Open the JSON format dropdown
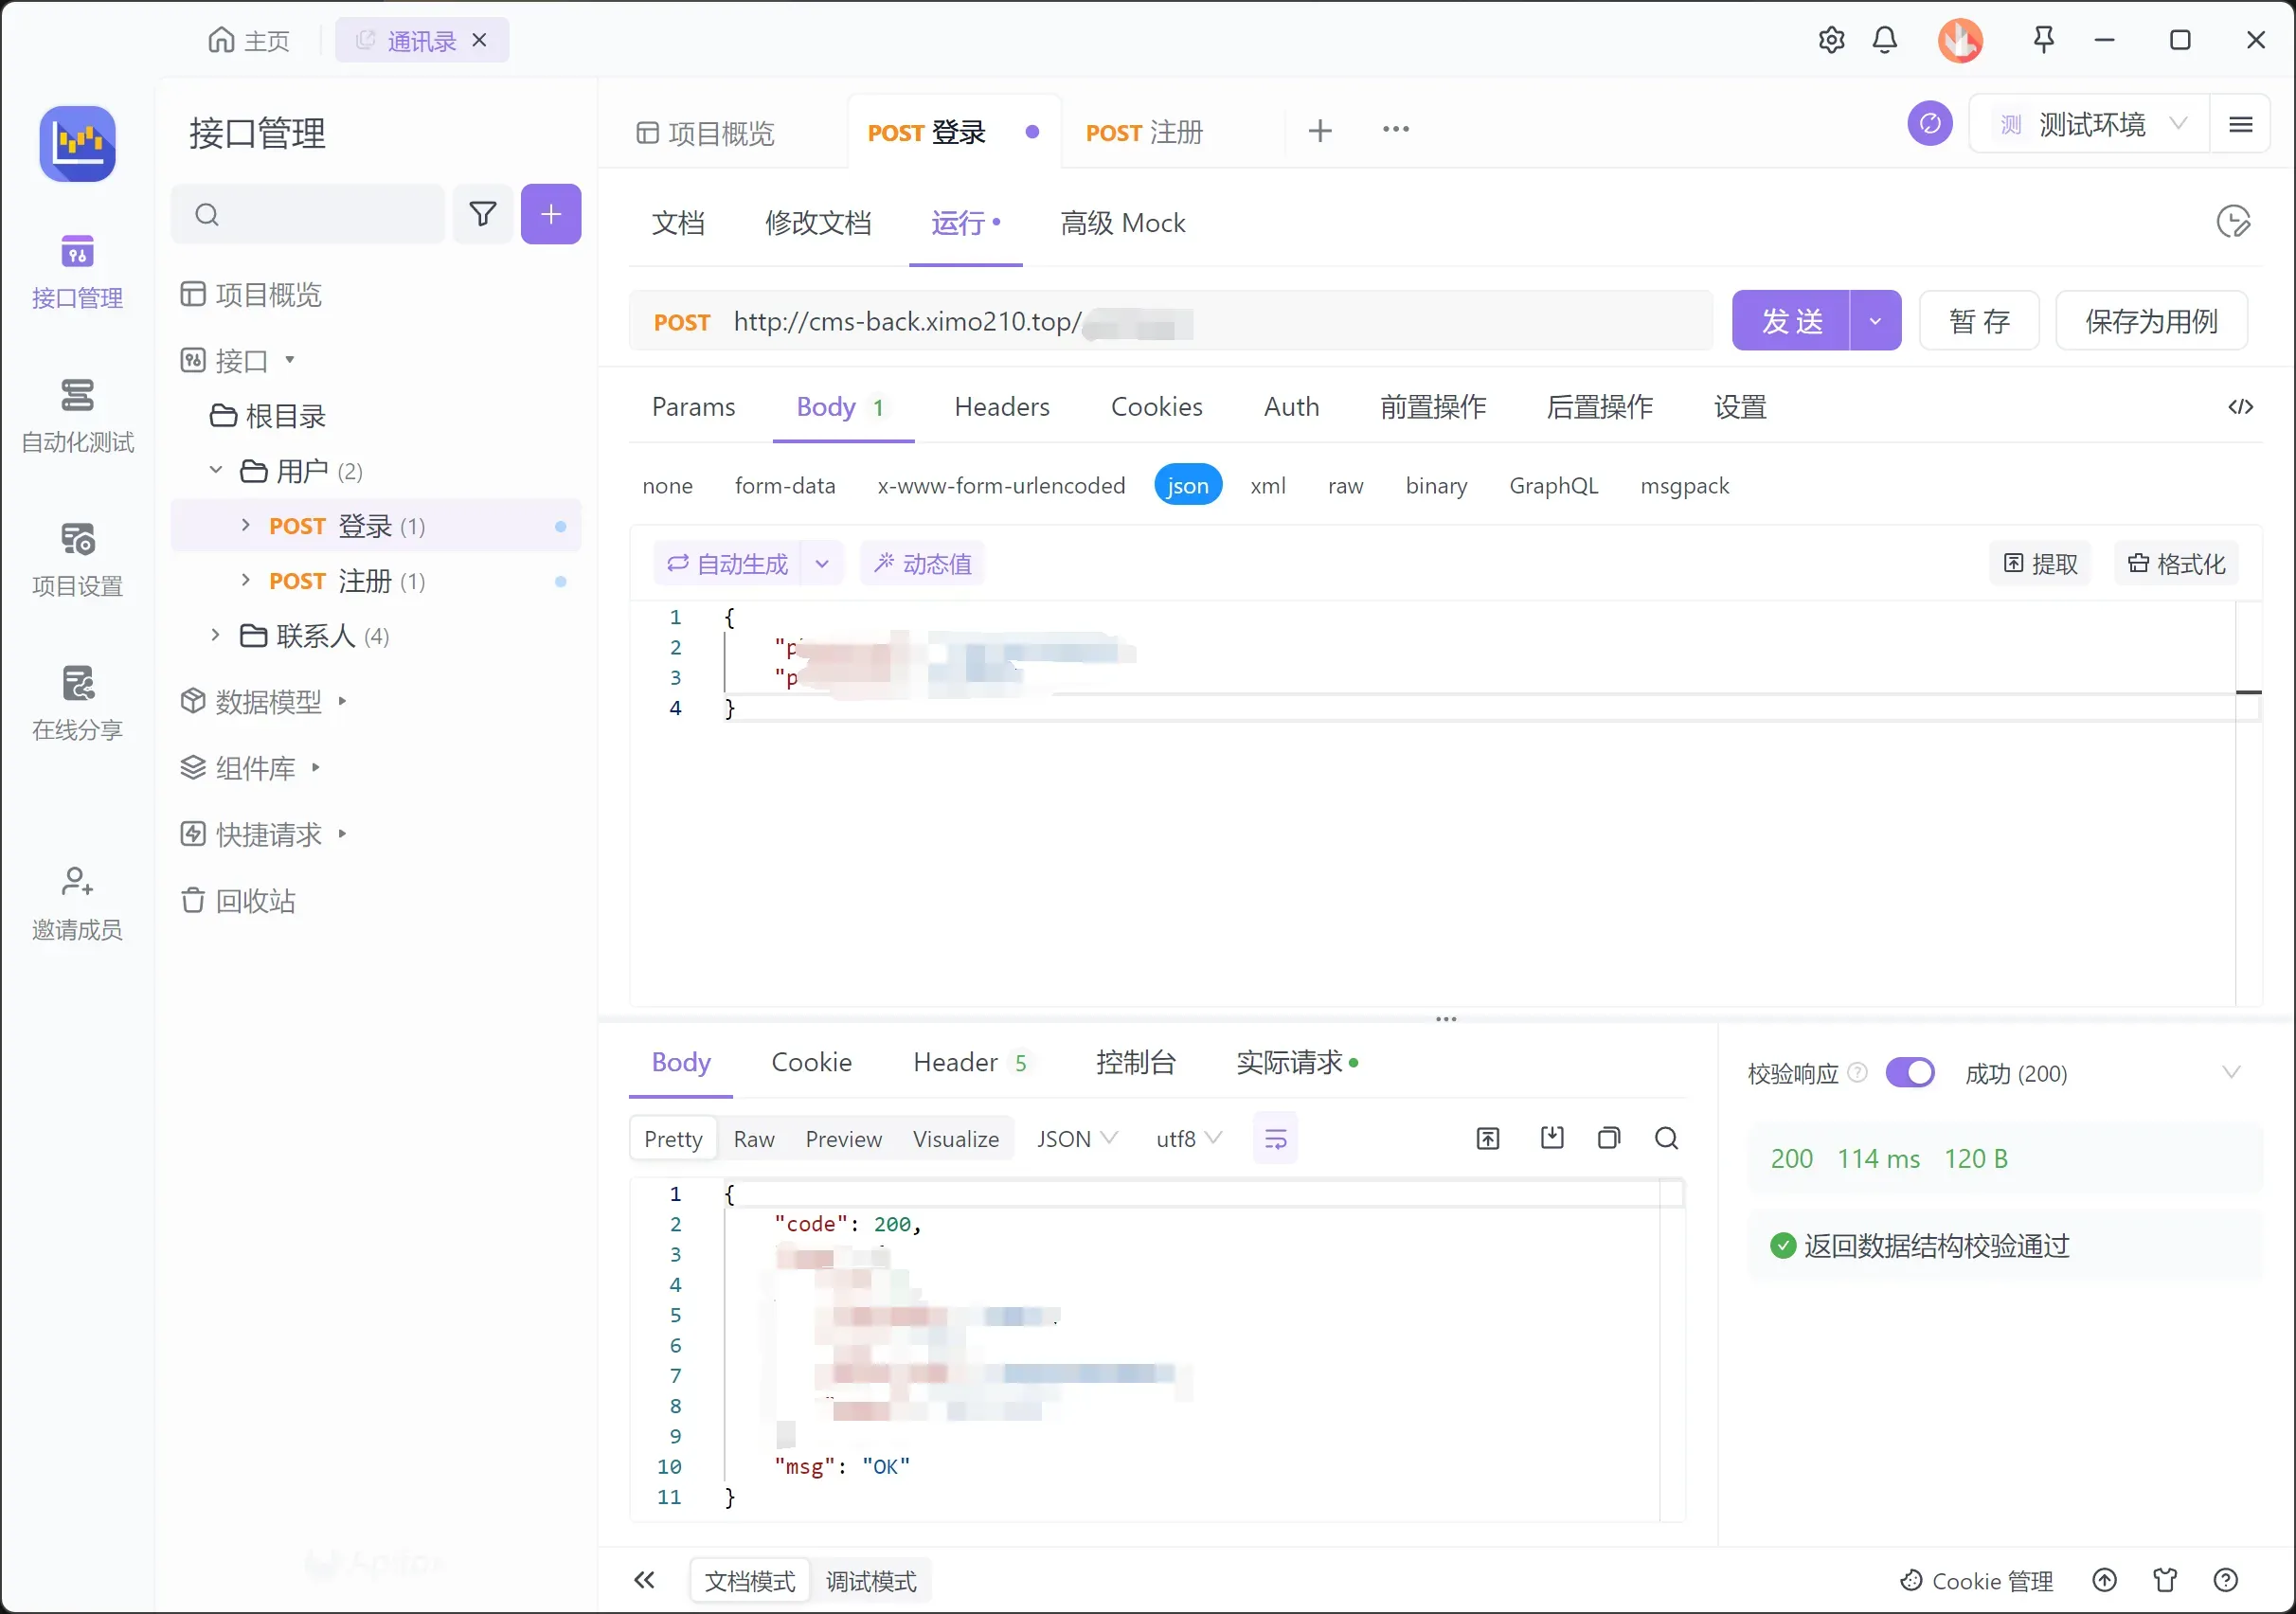The width and height of the screenshot is (2296, 1614). tap(1078, 1139)
